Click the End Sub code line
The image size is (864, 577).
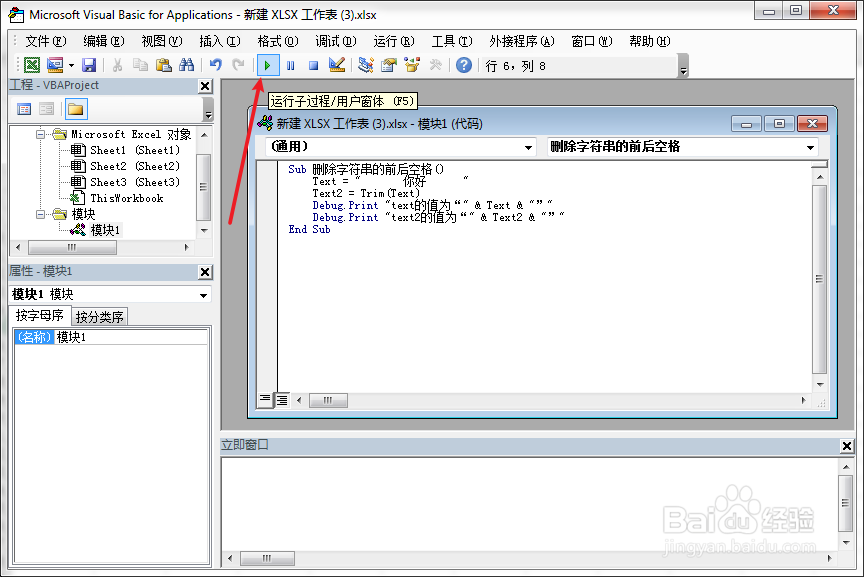point(309,229)
